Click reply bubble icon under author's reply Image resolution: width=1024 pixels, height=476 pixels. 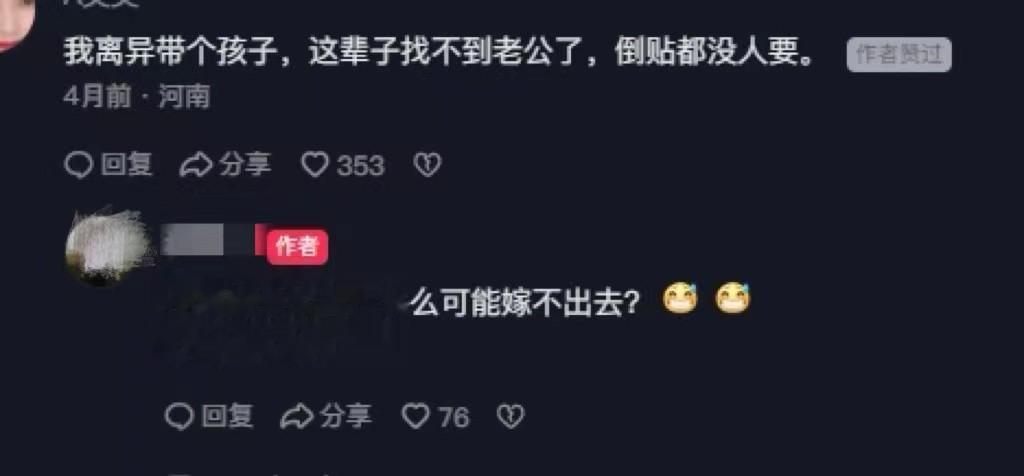pyautogui.click(x=179, y=417)
